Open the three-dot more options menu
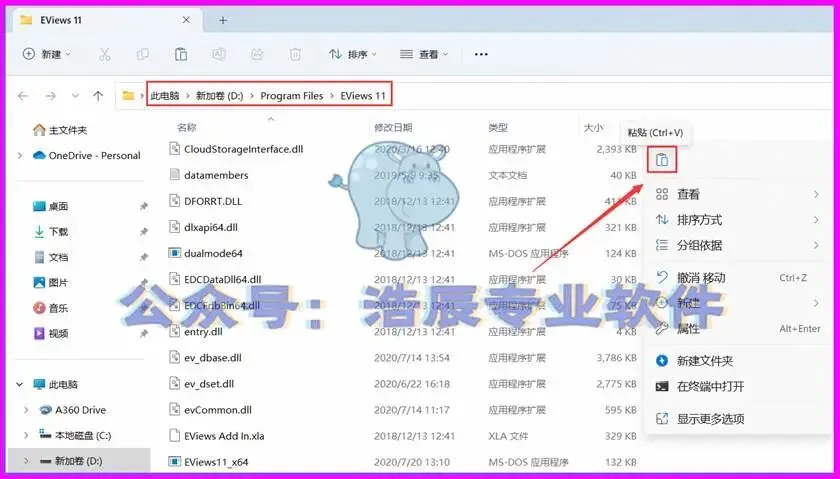840x479 pixels. point(481,54)
